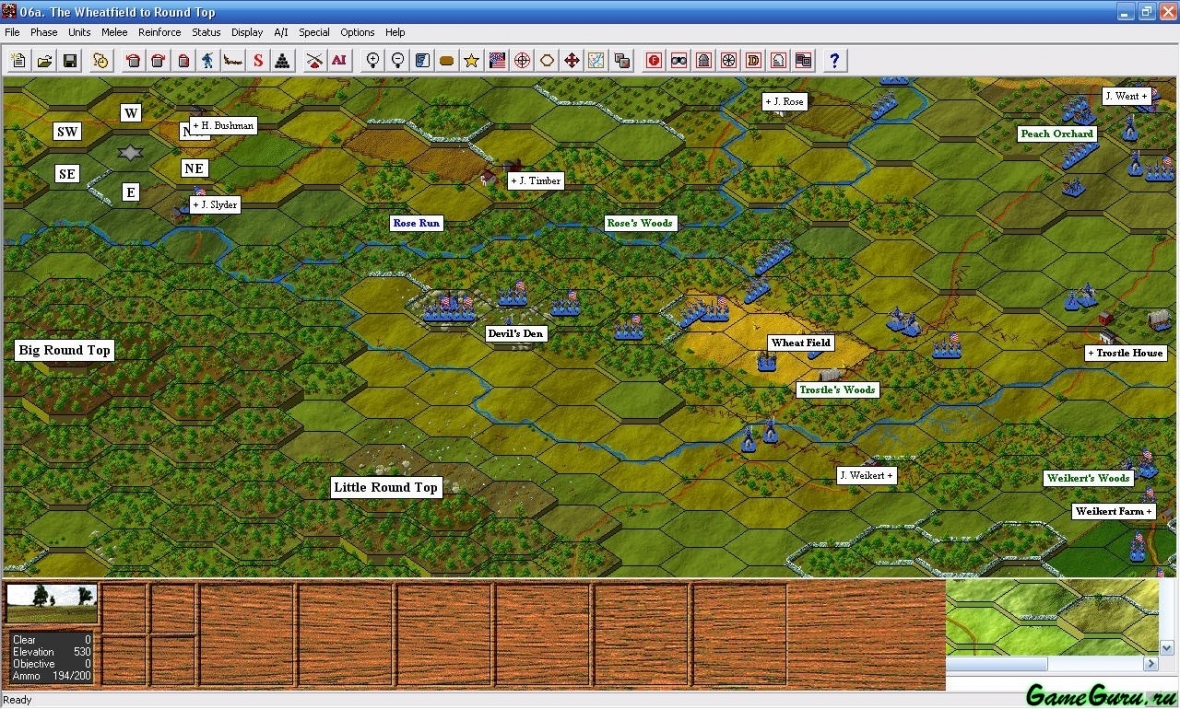Screen dimensions: 1180x709
Task: Click the overlapping squares toolbar icon
Action: point(622,61)
